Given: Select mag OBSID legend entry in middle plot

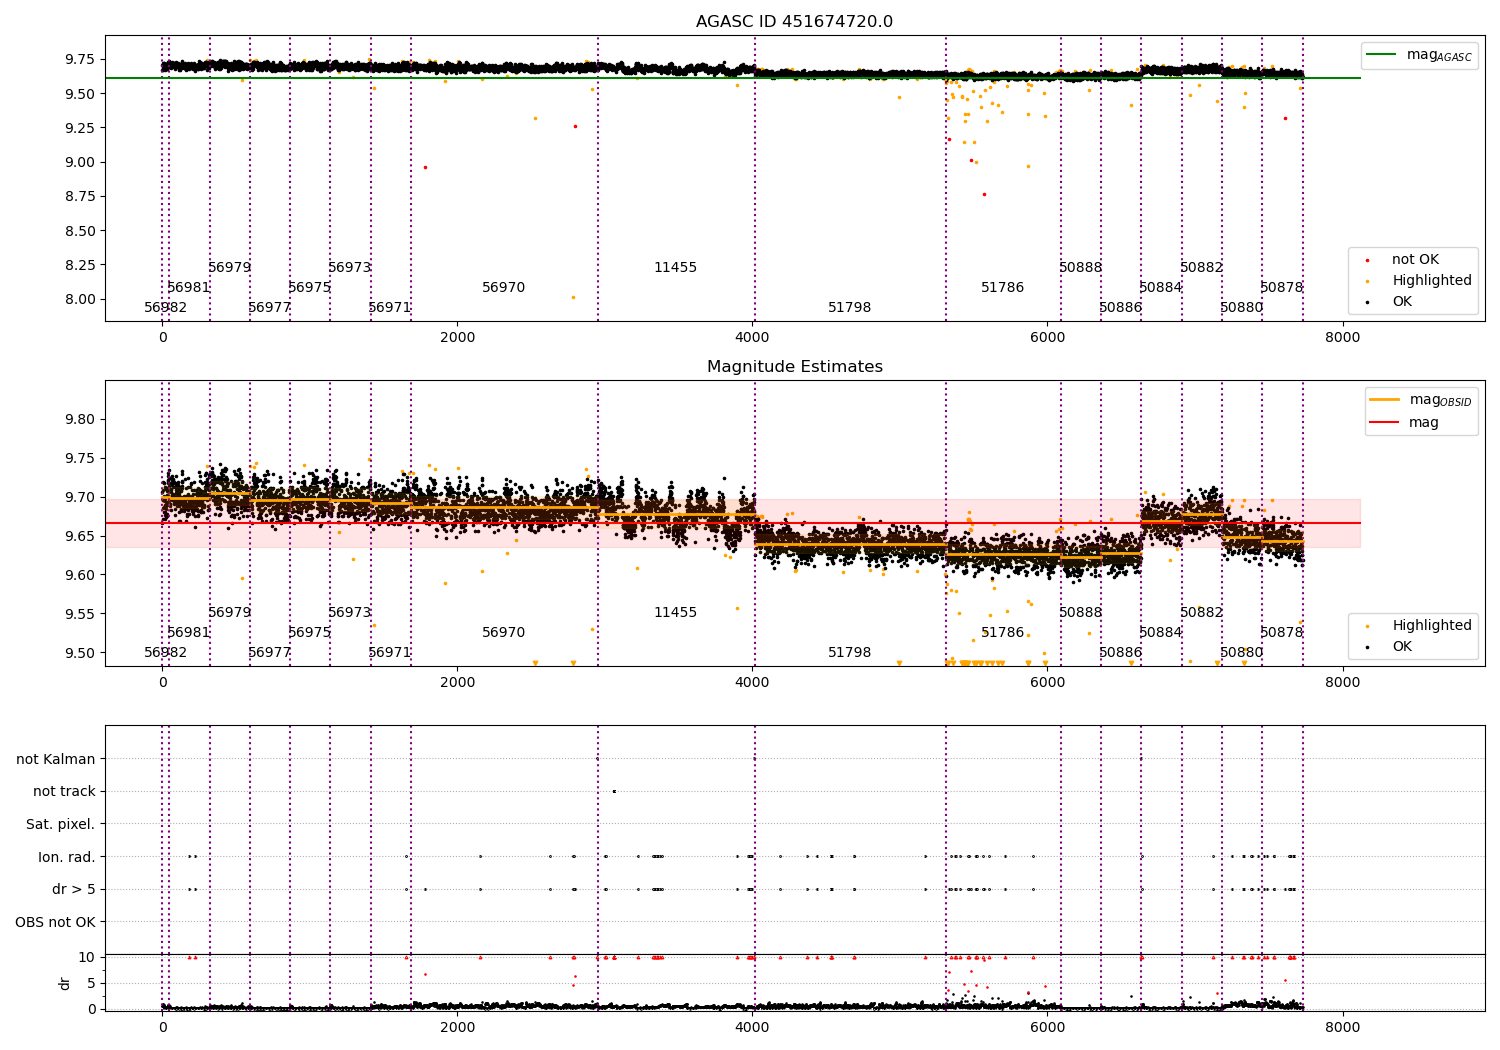Looking at the screenshot, I should point(1422,400).
